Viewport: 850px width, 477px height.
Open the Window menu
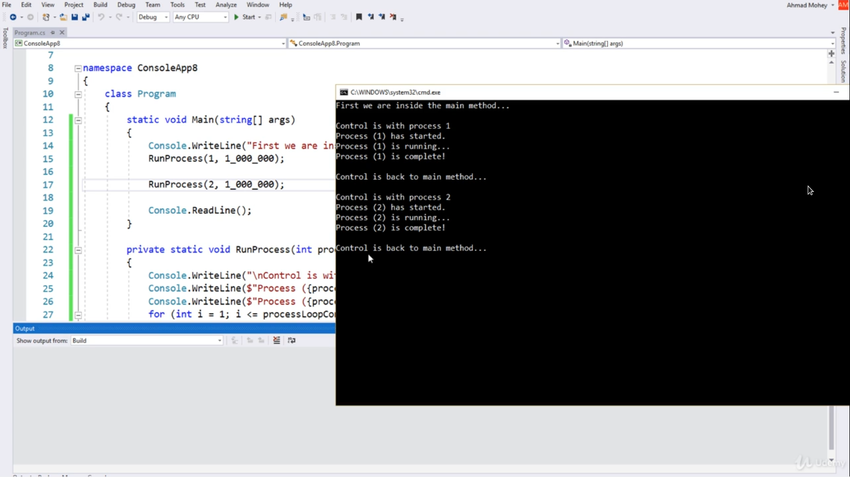(x=257, y=4)
